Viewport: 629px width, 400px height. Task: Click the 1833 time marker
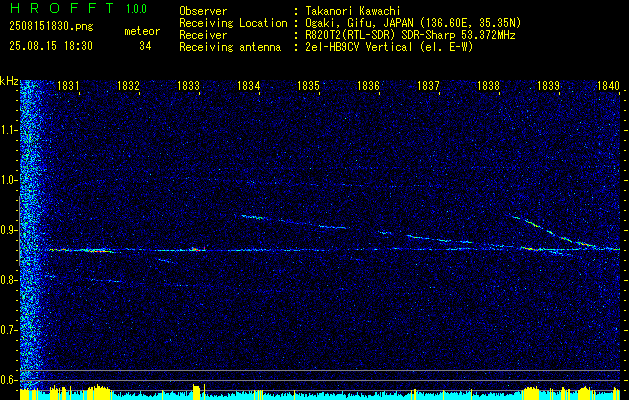pyautogui.click(x=188, y=85)
